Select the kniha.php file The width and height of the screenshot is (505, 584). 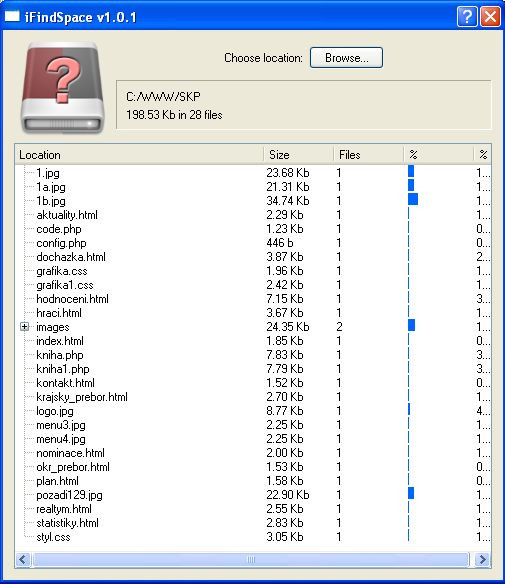point(60,355)
